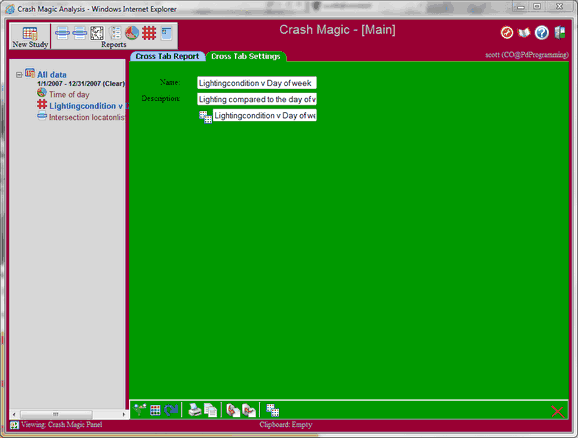Open the first listing report icon in Reports
Screen dimensions: 578x438
tap(62, 33)
